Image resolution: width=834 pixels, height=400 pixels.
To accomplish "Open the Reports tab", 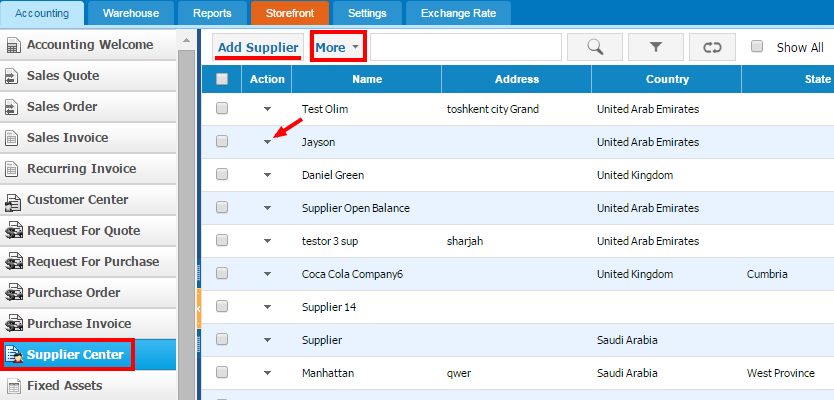I will point(212,13).
